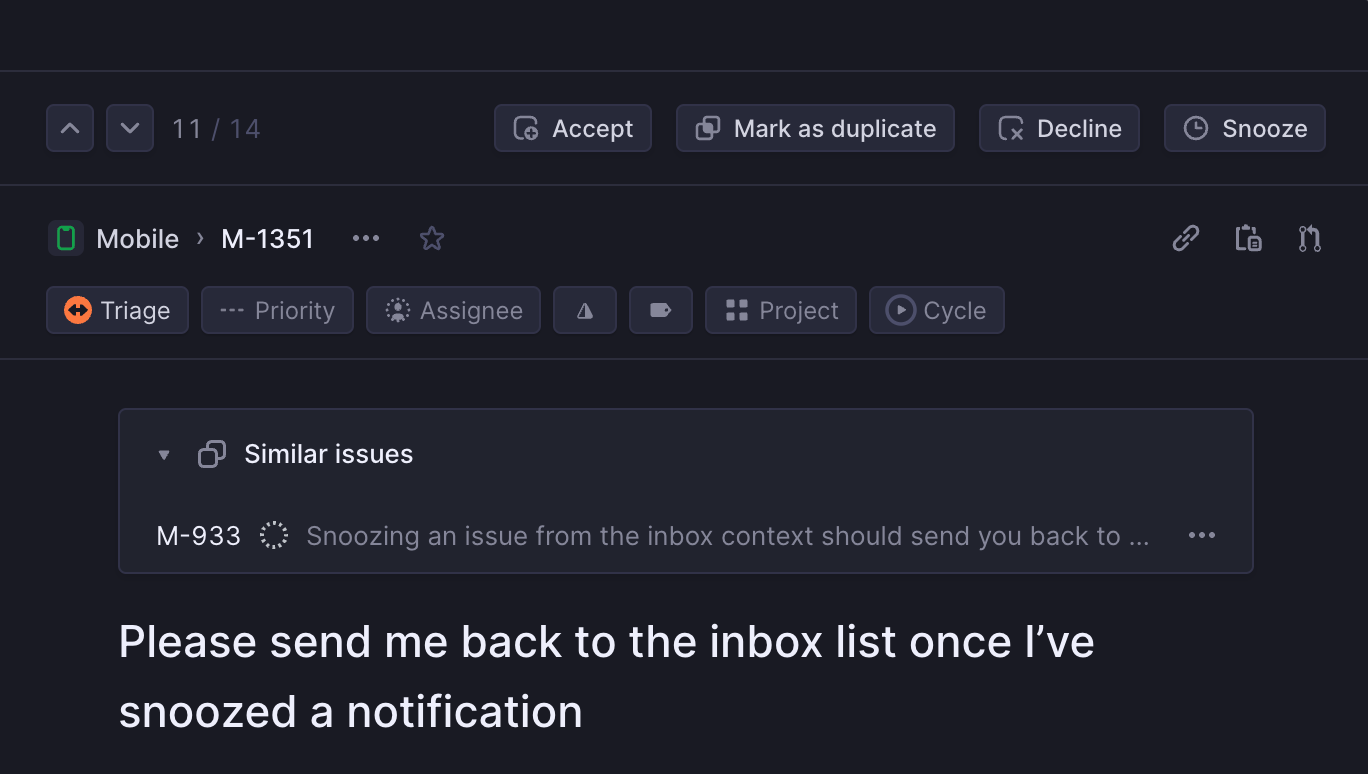Copy the git branch name icon

coord(1309,238)
